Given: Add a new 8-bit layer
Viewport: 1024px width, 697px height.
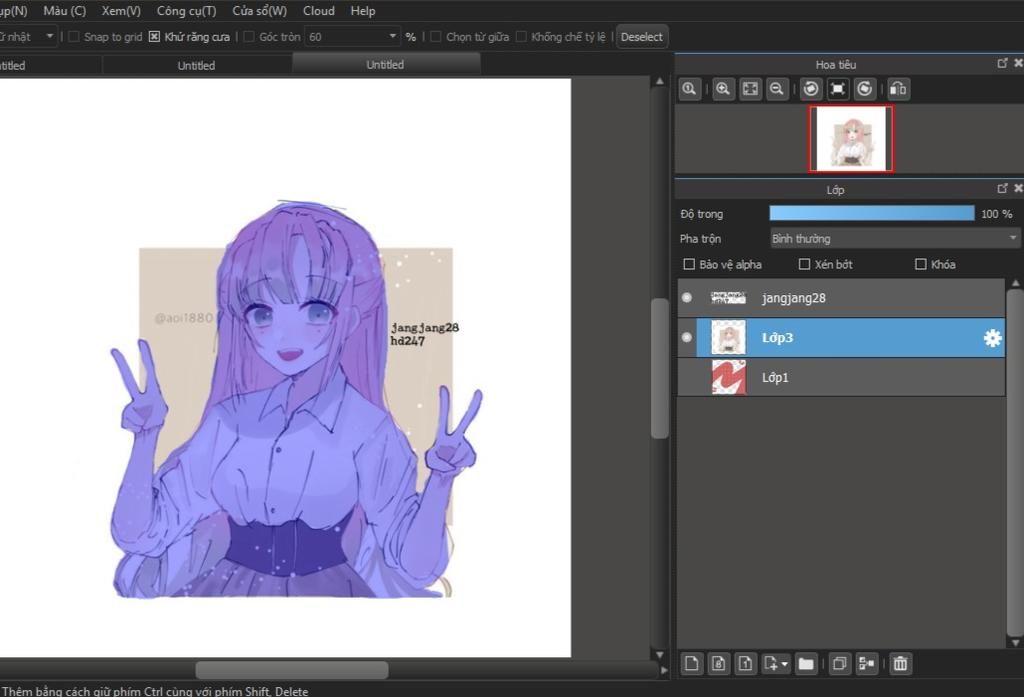Looking at the screenshot, I should [718, 664].
